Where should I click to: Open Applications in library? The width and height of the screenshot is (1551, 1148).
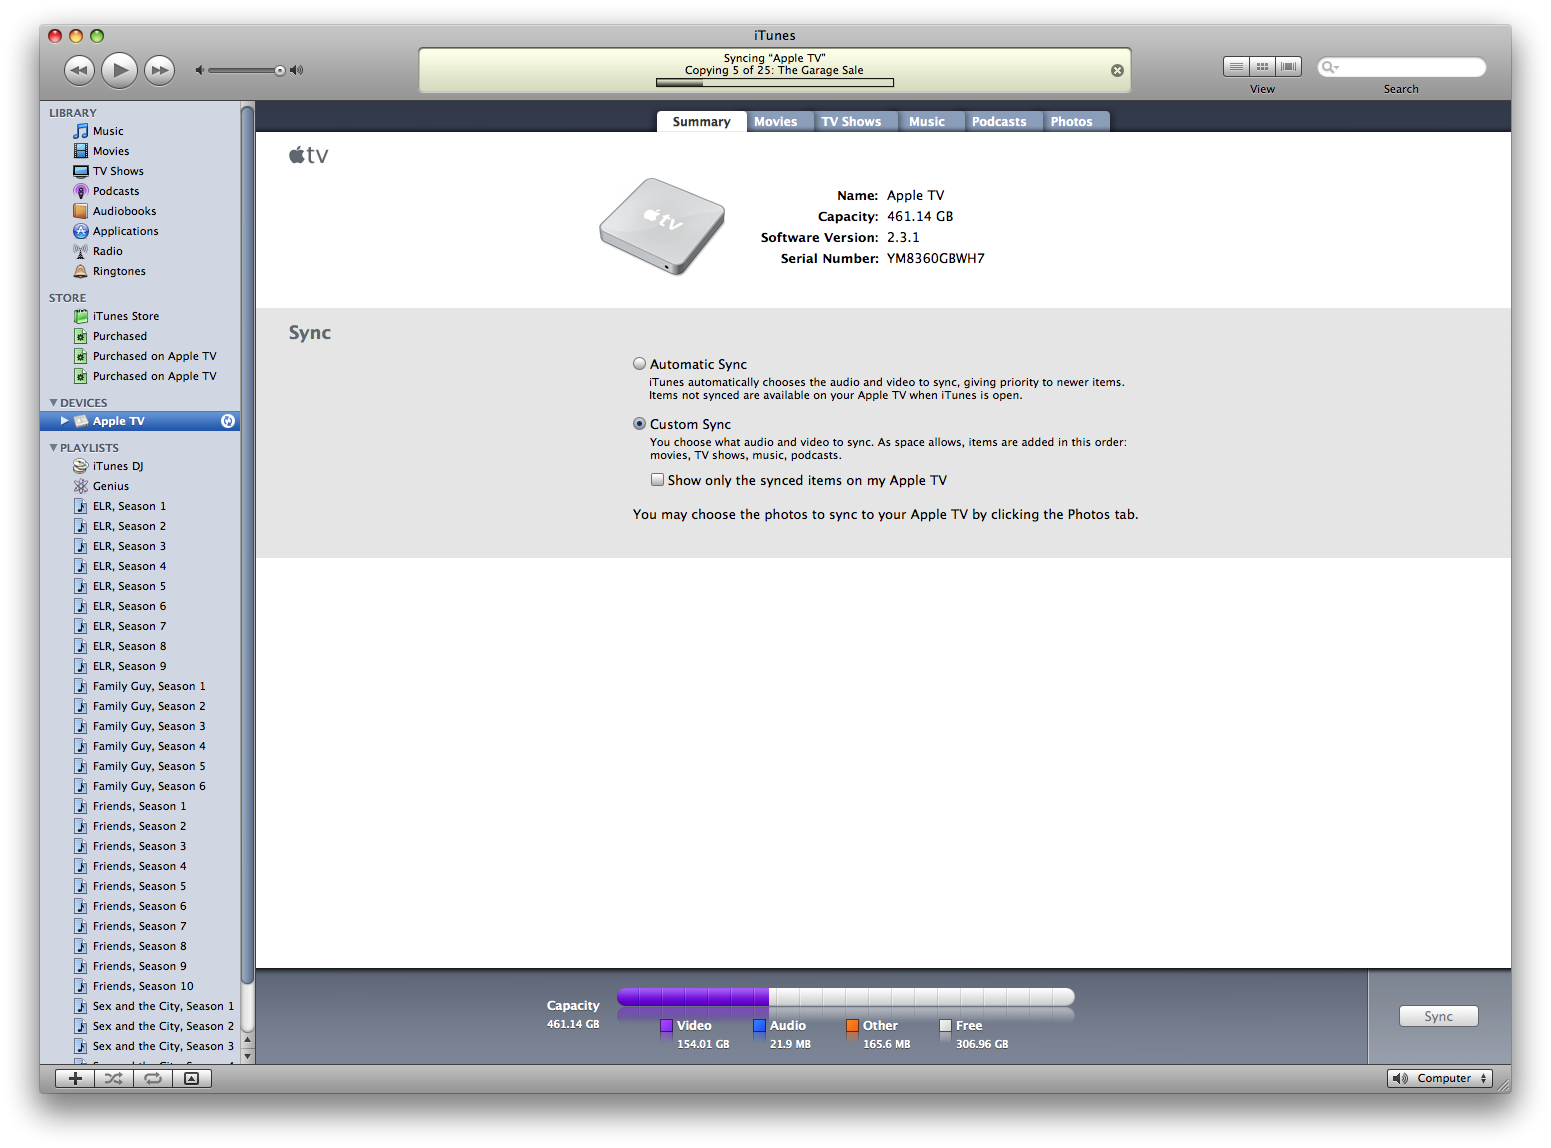140,231
